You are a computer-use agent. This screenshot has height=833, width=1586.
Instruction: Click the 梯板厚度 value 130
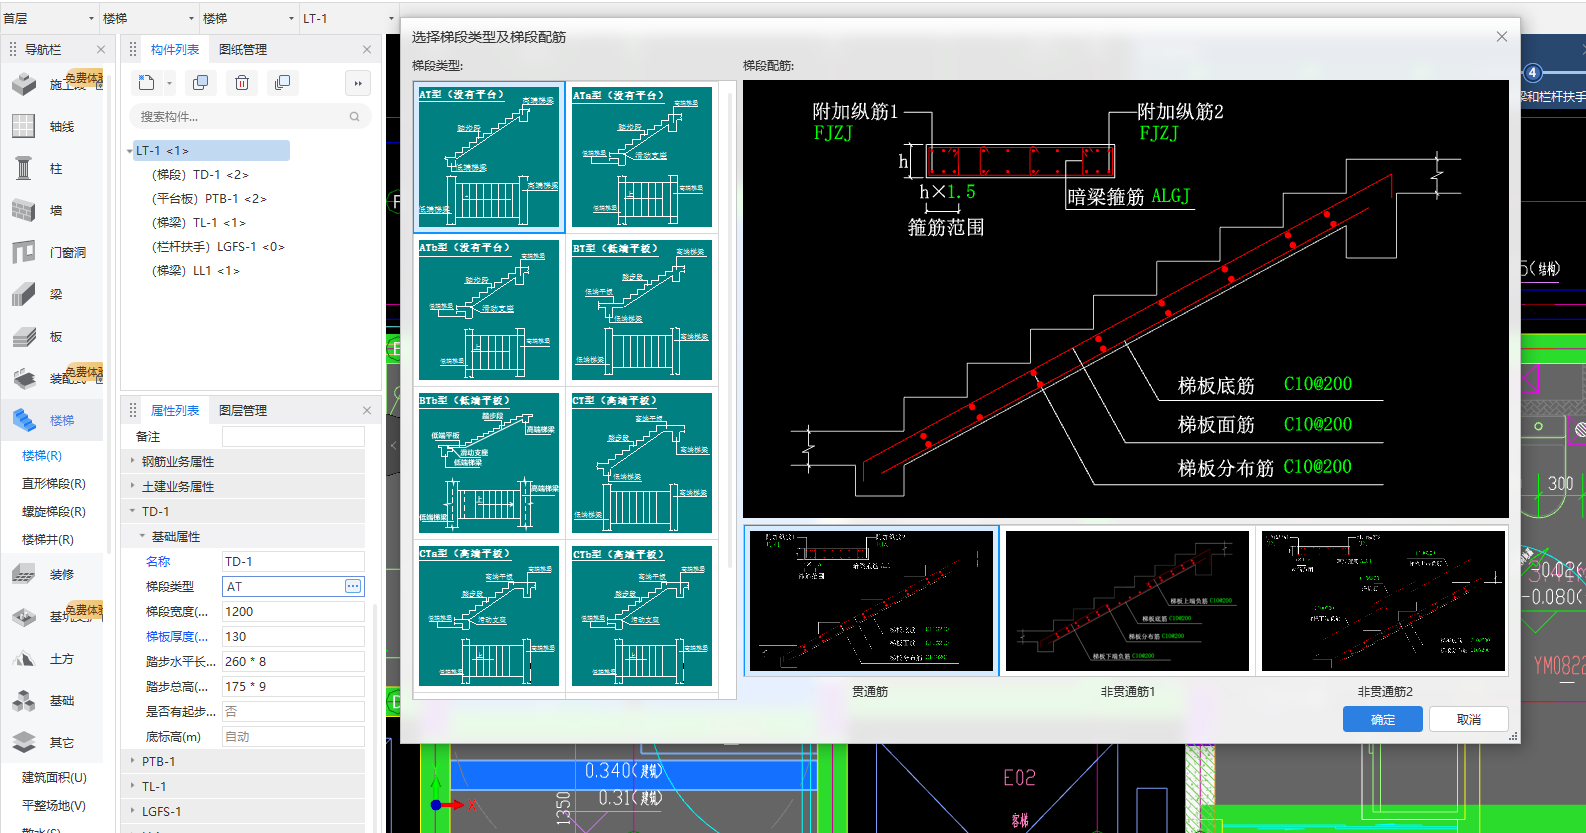293,636
